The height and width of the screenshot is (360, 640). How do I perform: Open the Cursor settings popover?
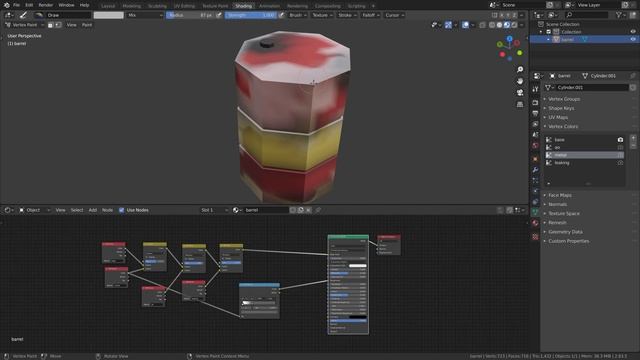pos(394,15)
